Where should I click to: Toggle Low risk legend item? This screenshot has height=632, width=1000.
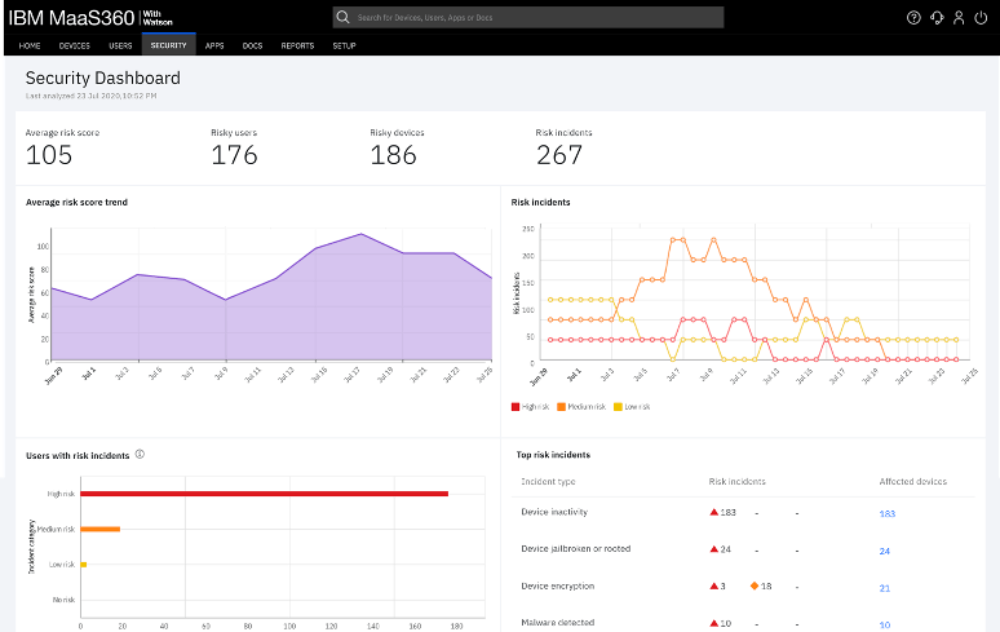coord(631,407)
